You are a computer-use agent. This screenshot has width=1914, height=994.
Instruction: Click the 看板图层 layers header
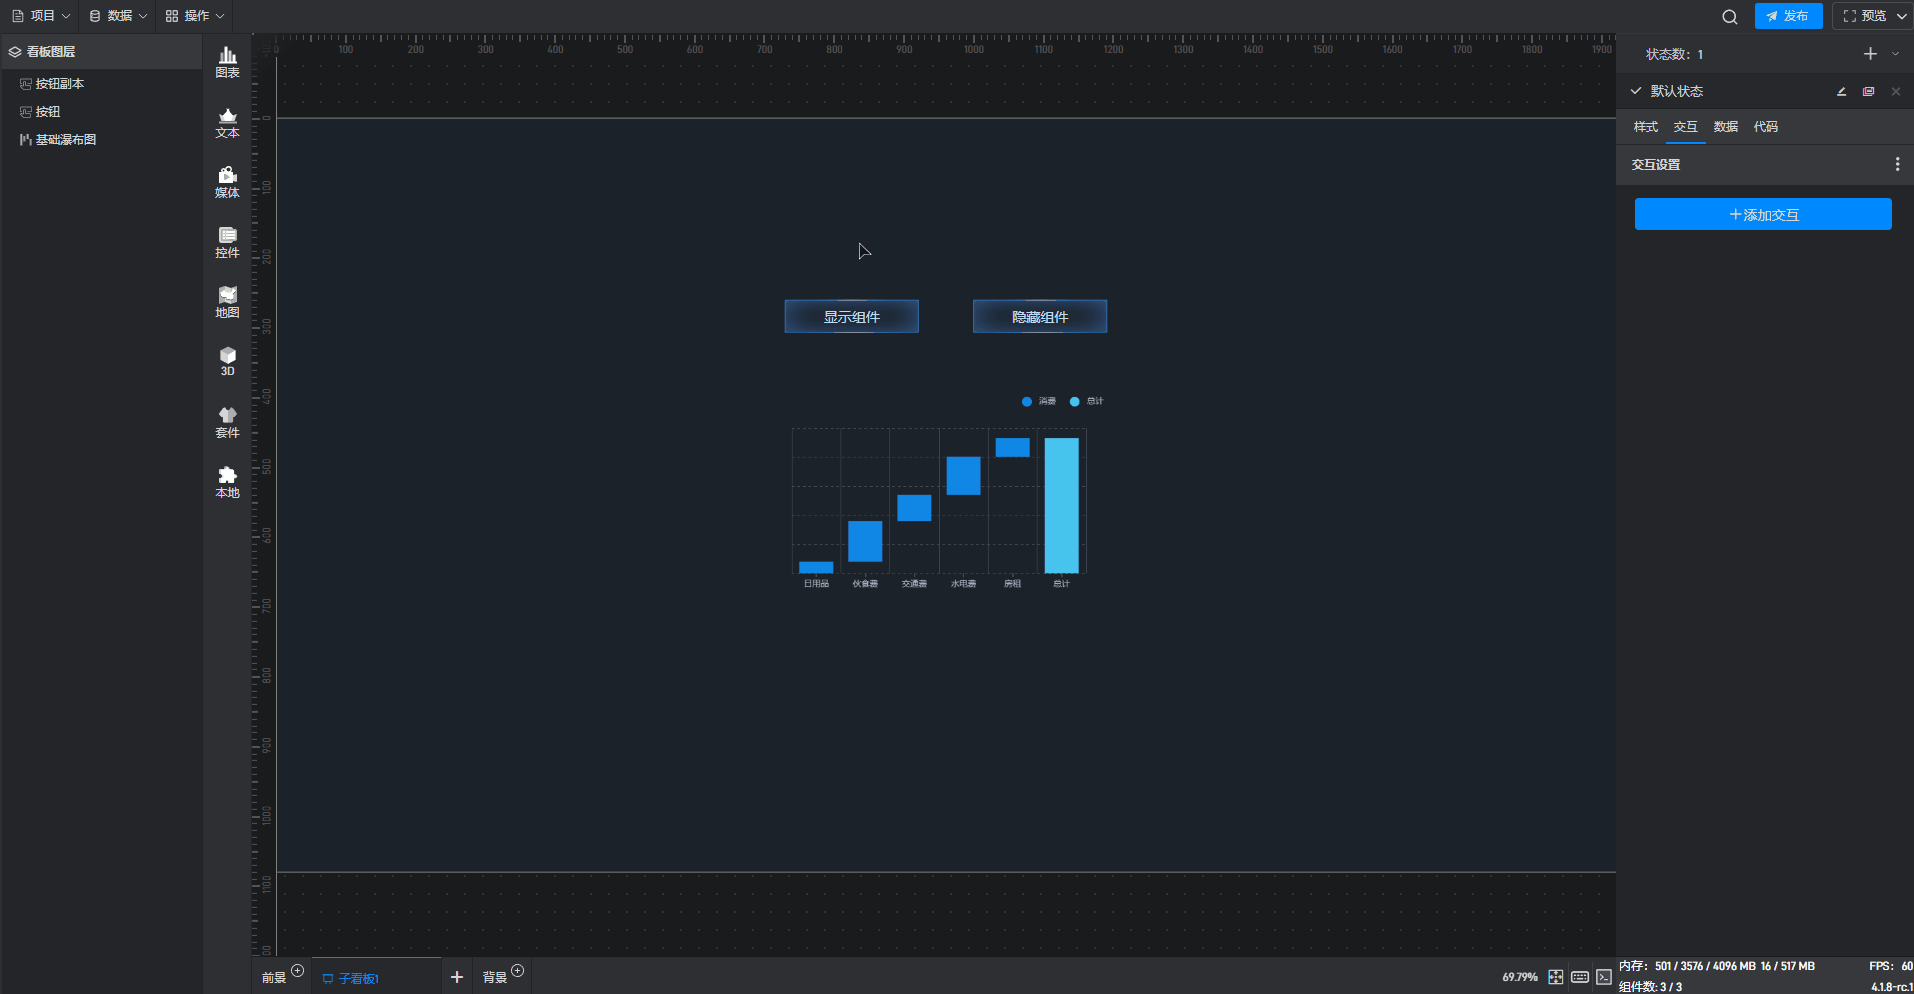pyautogui.click(x=101, y=52)
